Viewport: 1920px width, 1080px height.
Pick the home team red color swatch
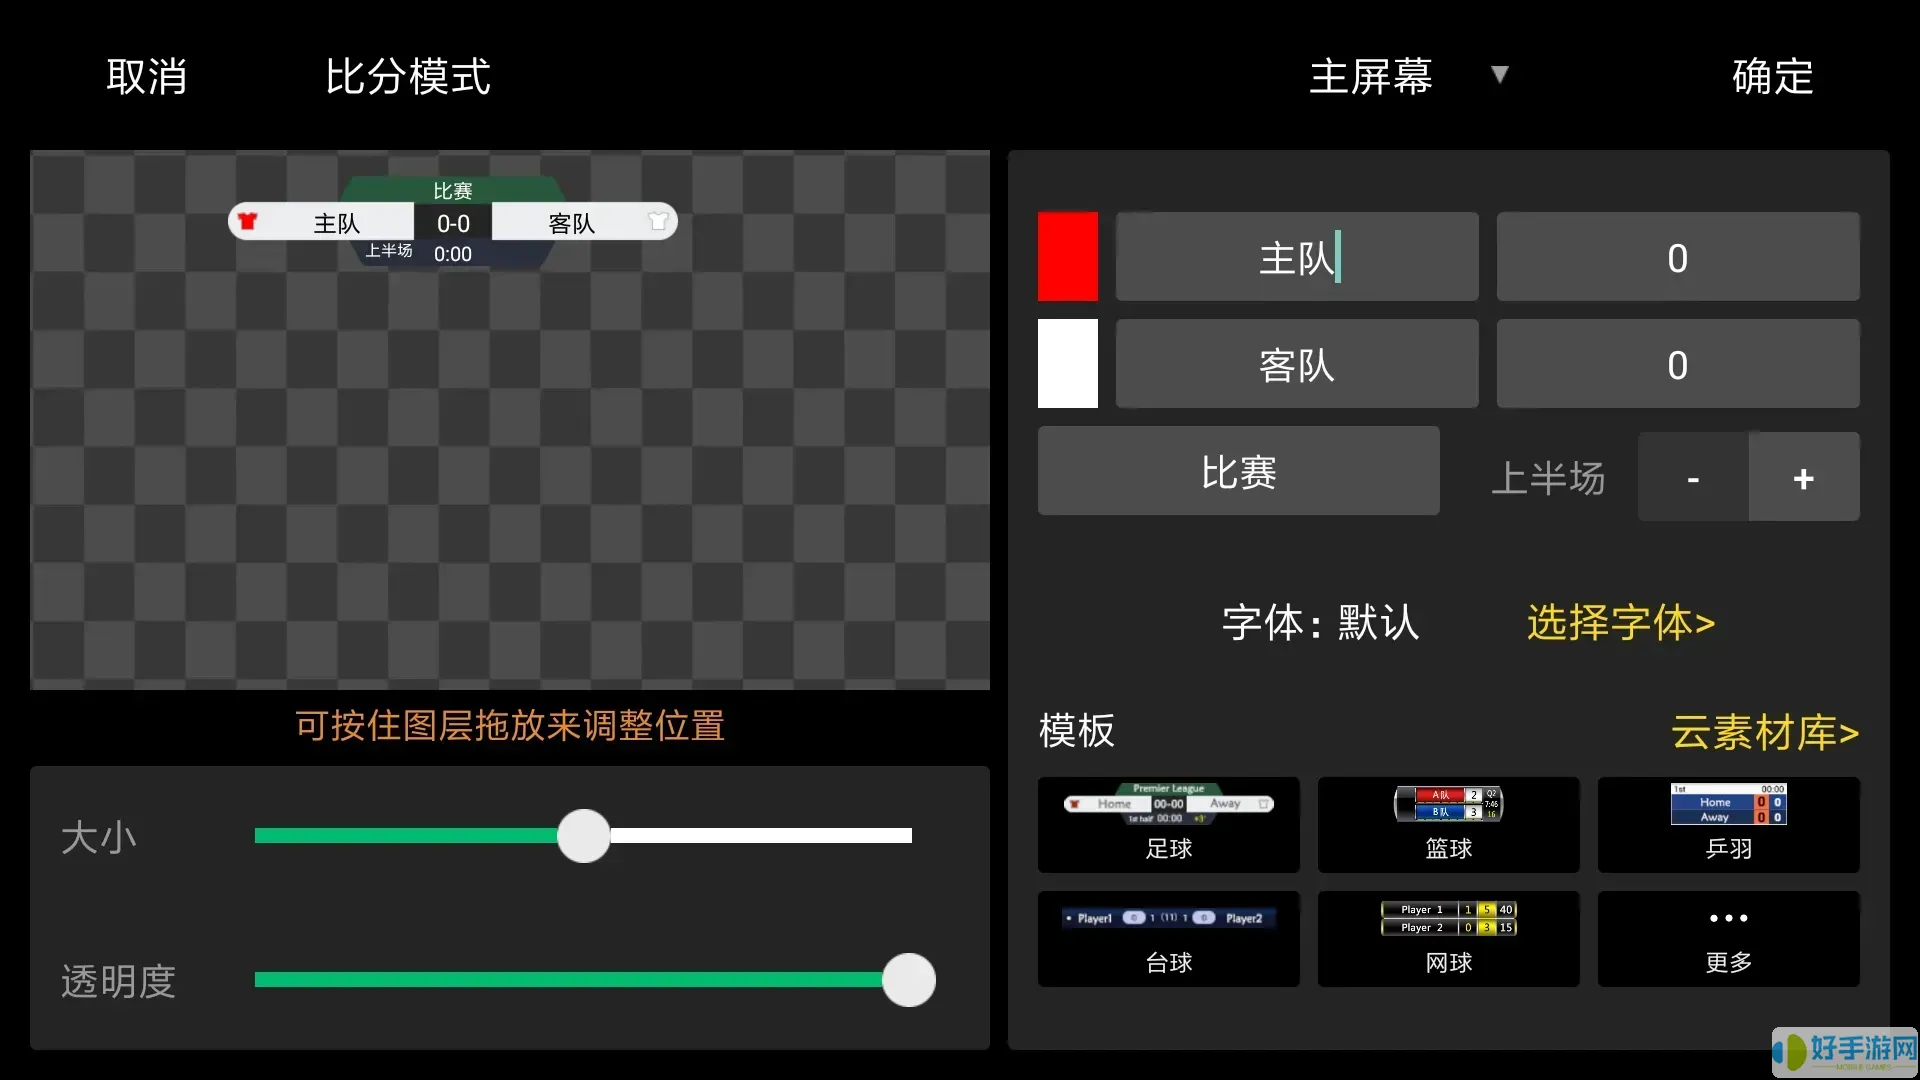[1067, 256]
